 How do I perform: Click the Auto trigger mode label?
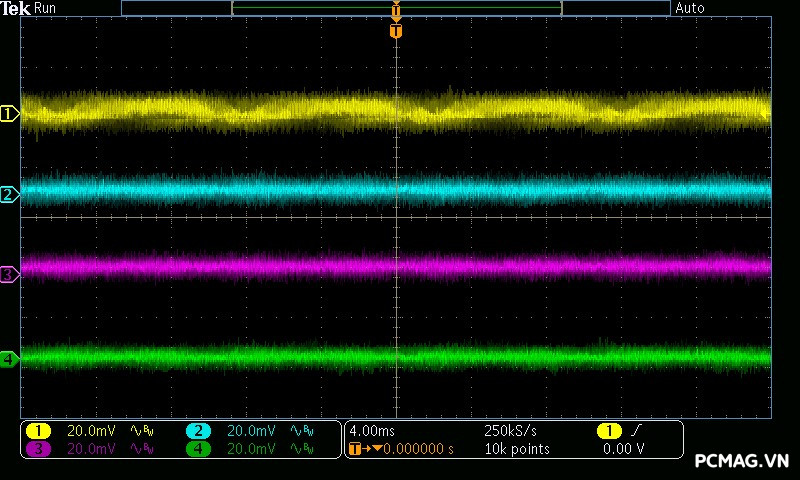pos(690,8)
